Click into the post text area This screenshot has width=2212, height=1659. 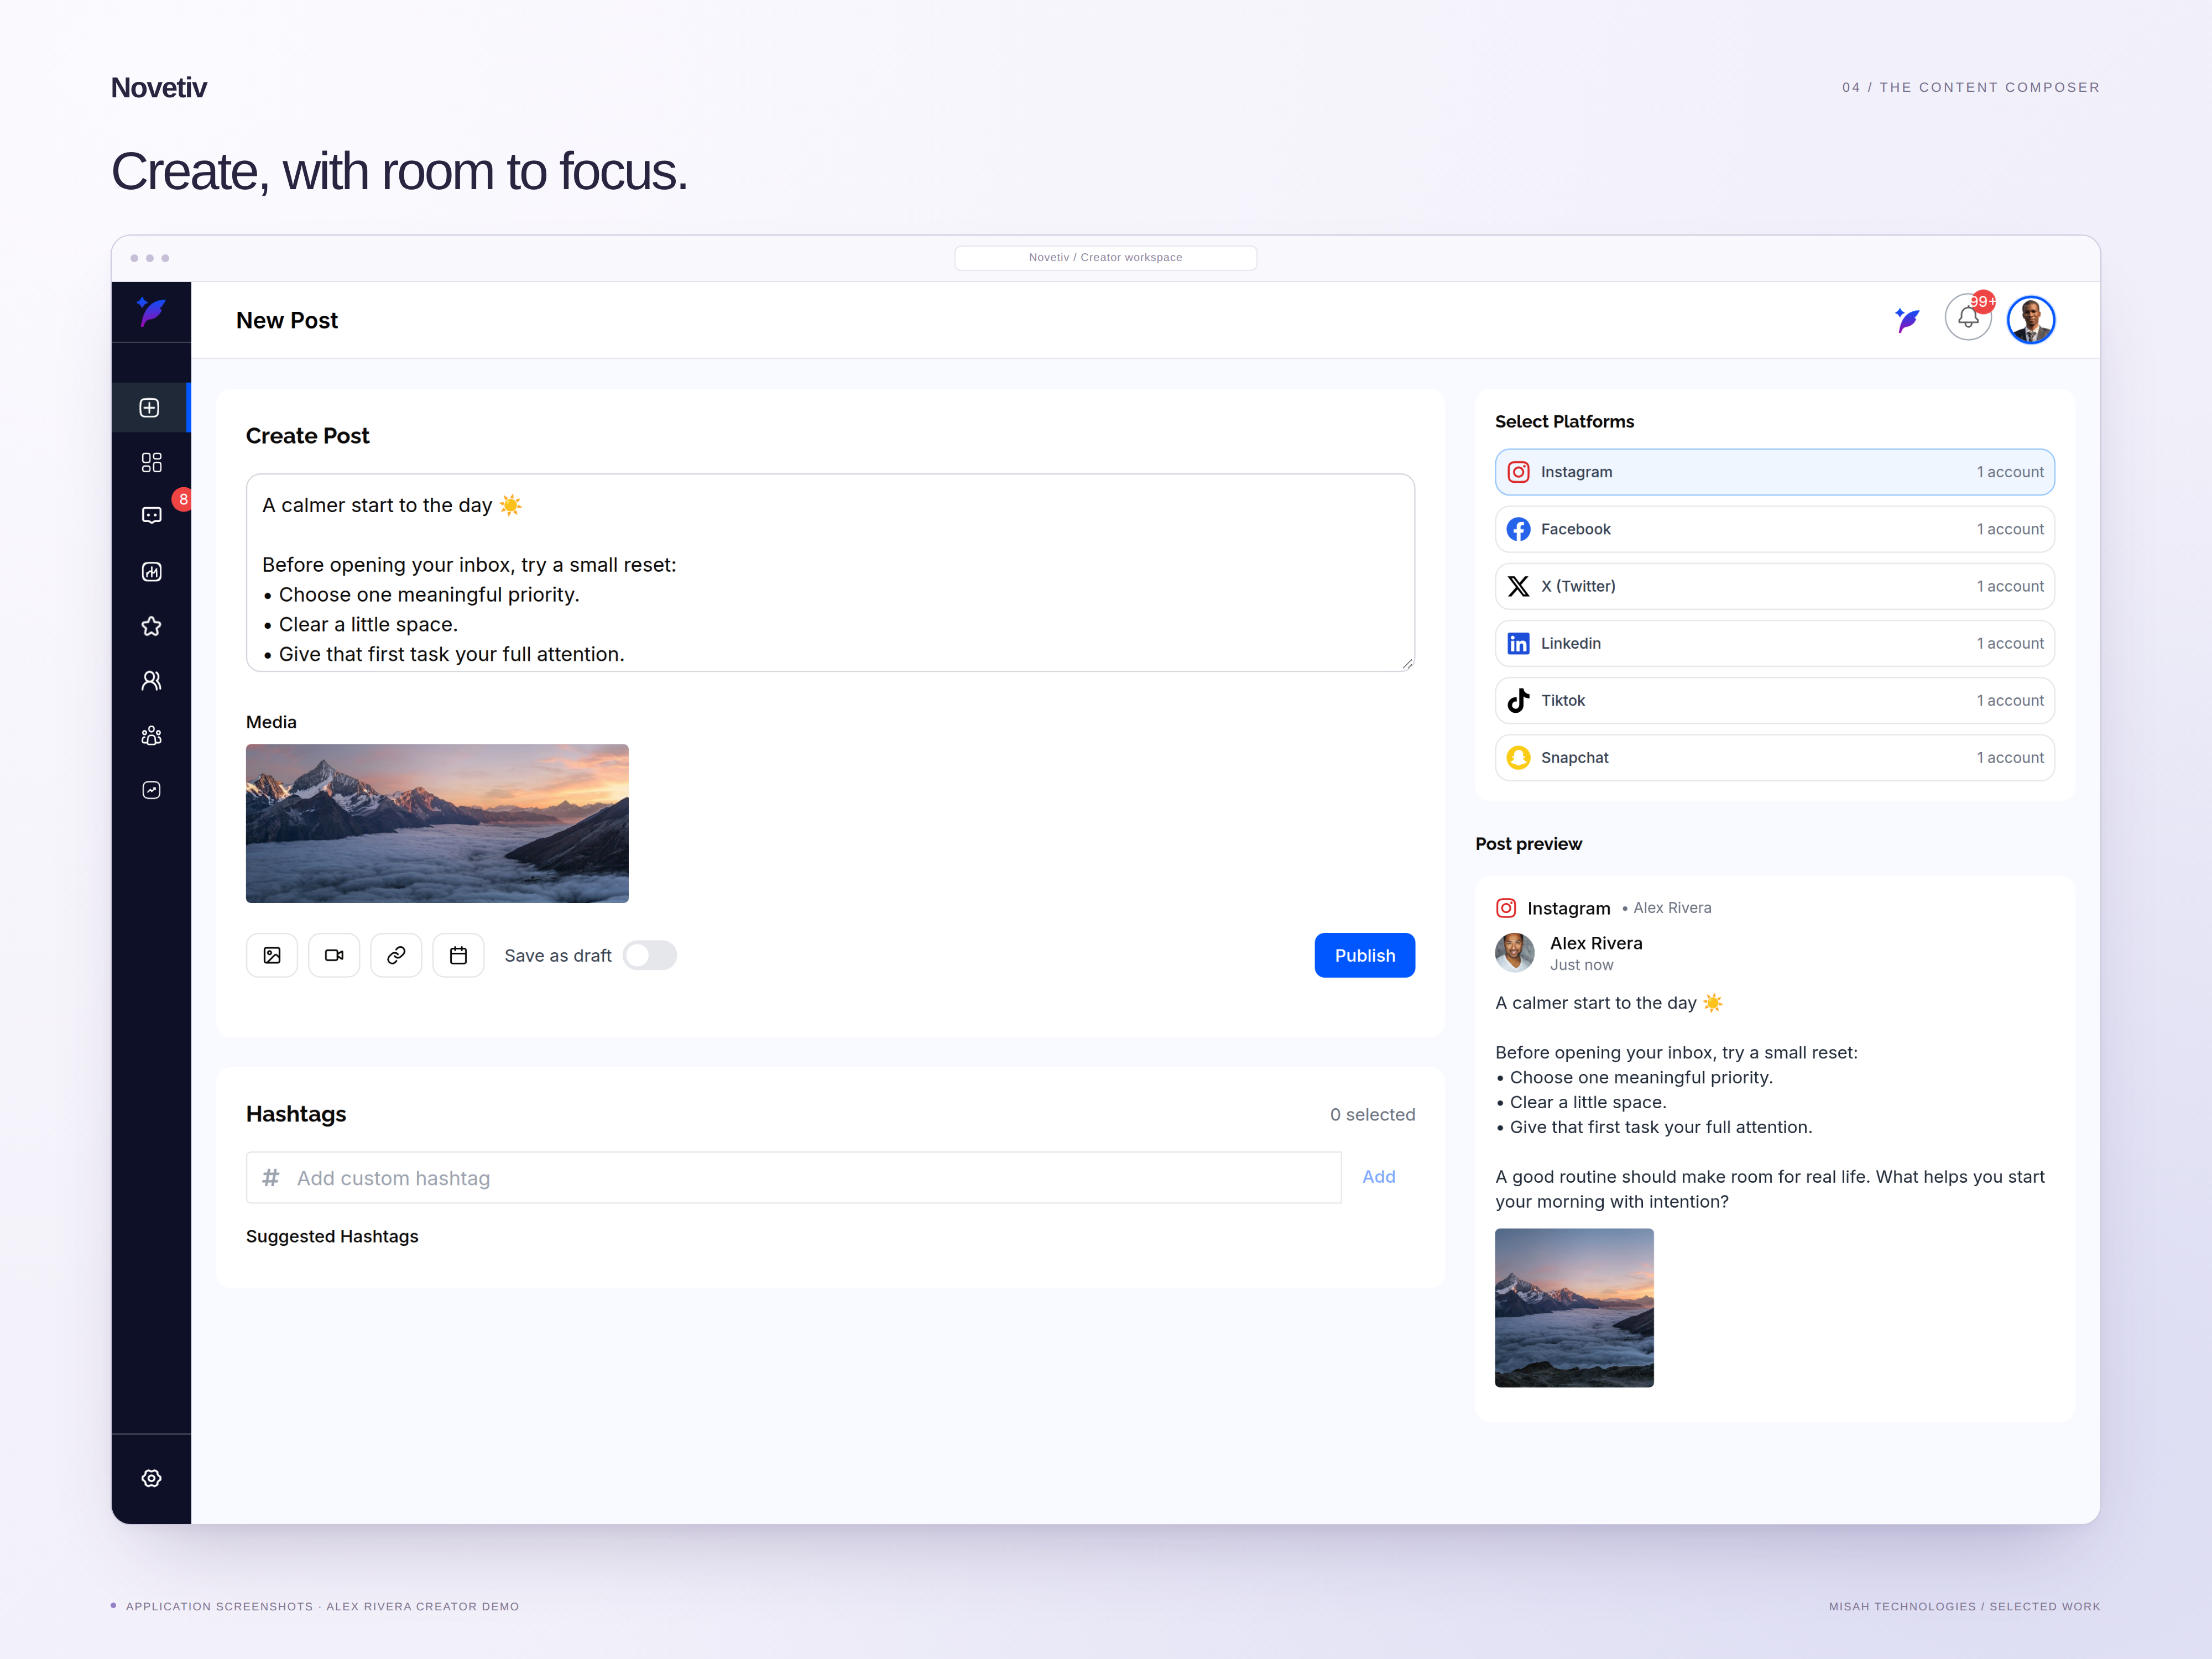[830, 572]
